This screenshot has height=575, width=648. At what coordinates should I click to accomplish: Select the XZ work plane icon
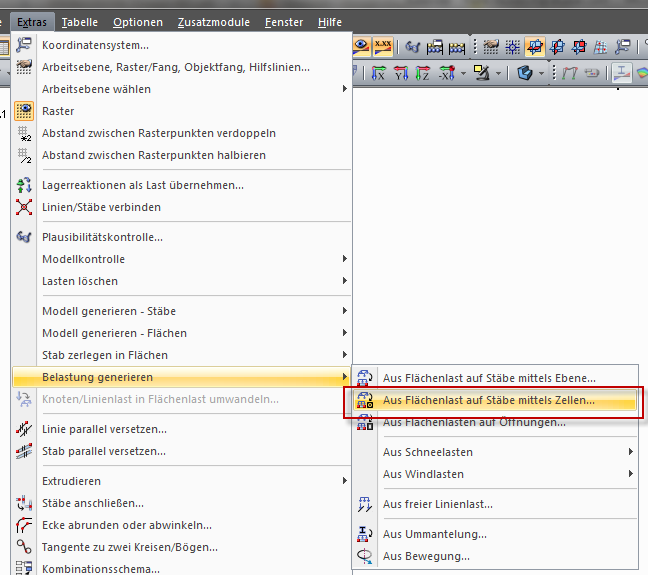pyautogui.click(x=579, y=47)
